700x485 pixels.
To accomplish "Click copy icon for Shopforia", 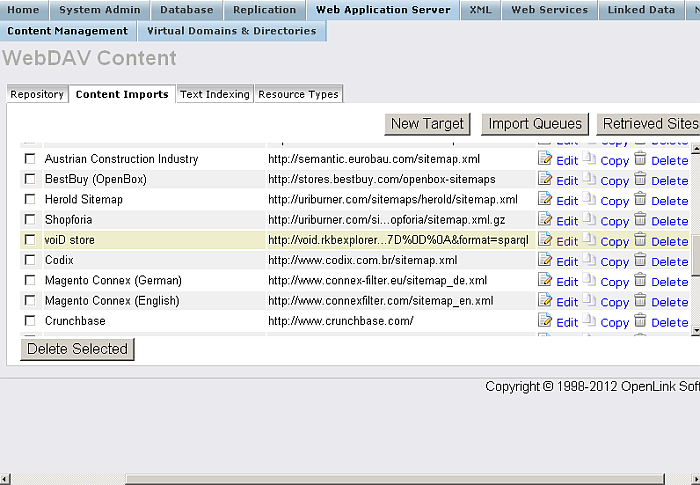I will point(589,219).
